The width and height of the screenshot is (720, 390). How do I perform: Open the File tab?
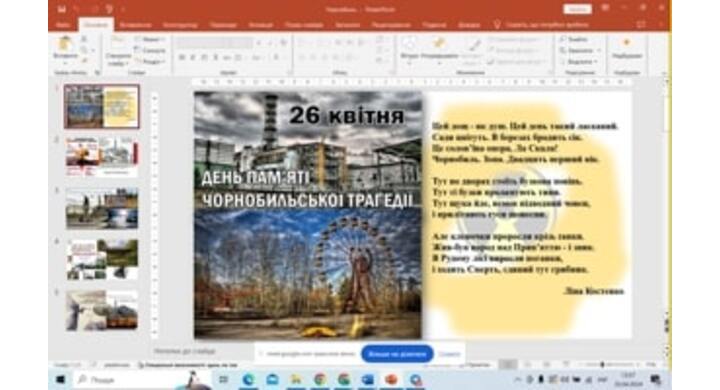(x=63, y=25)
